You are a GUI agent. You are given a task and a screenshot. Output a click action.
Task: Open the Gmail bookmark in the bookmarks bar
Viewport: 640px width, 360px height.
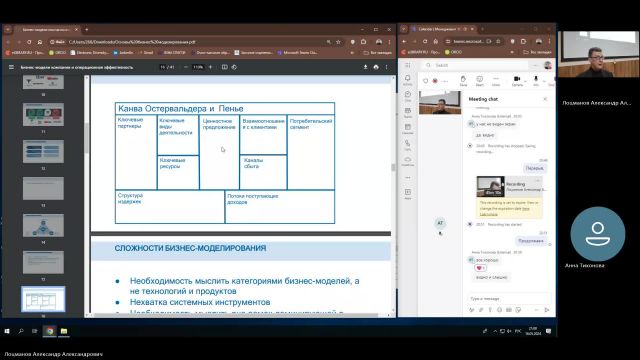(x=146, y=53)
